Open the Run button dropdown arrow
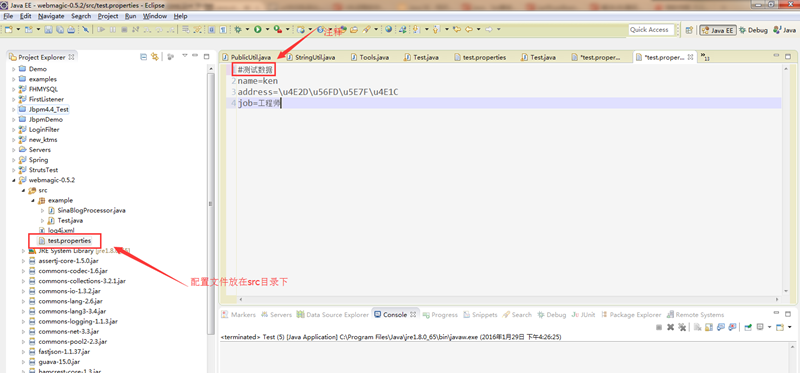800x373 pixels. 267,30
